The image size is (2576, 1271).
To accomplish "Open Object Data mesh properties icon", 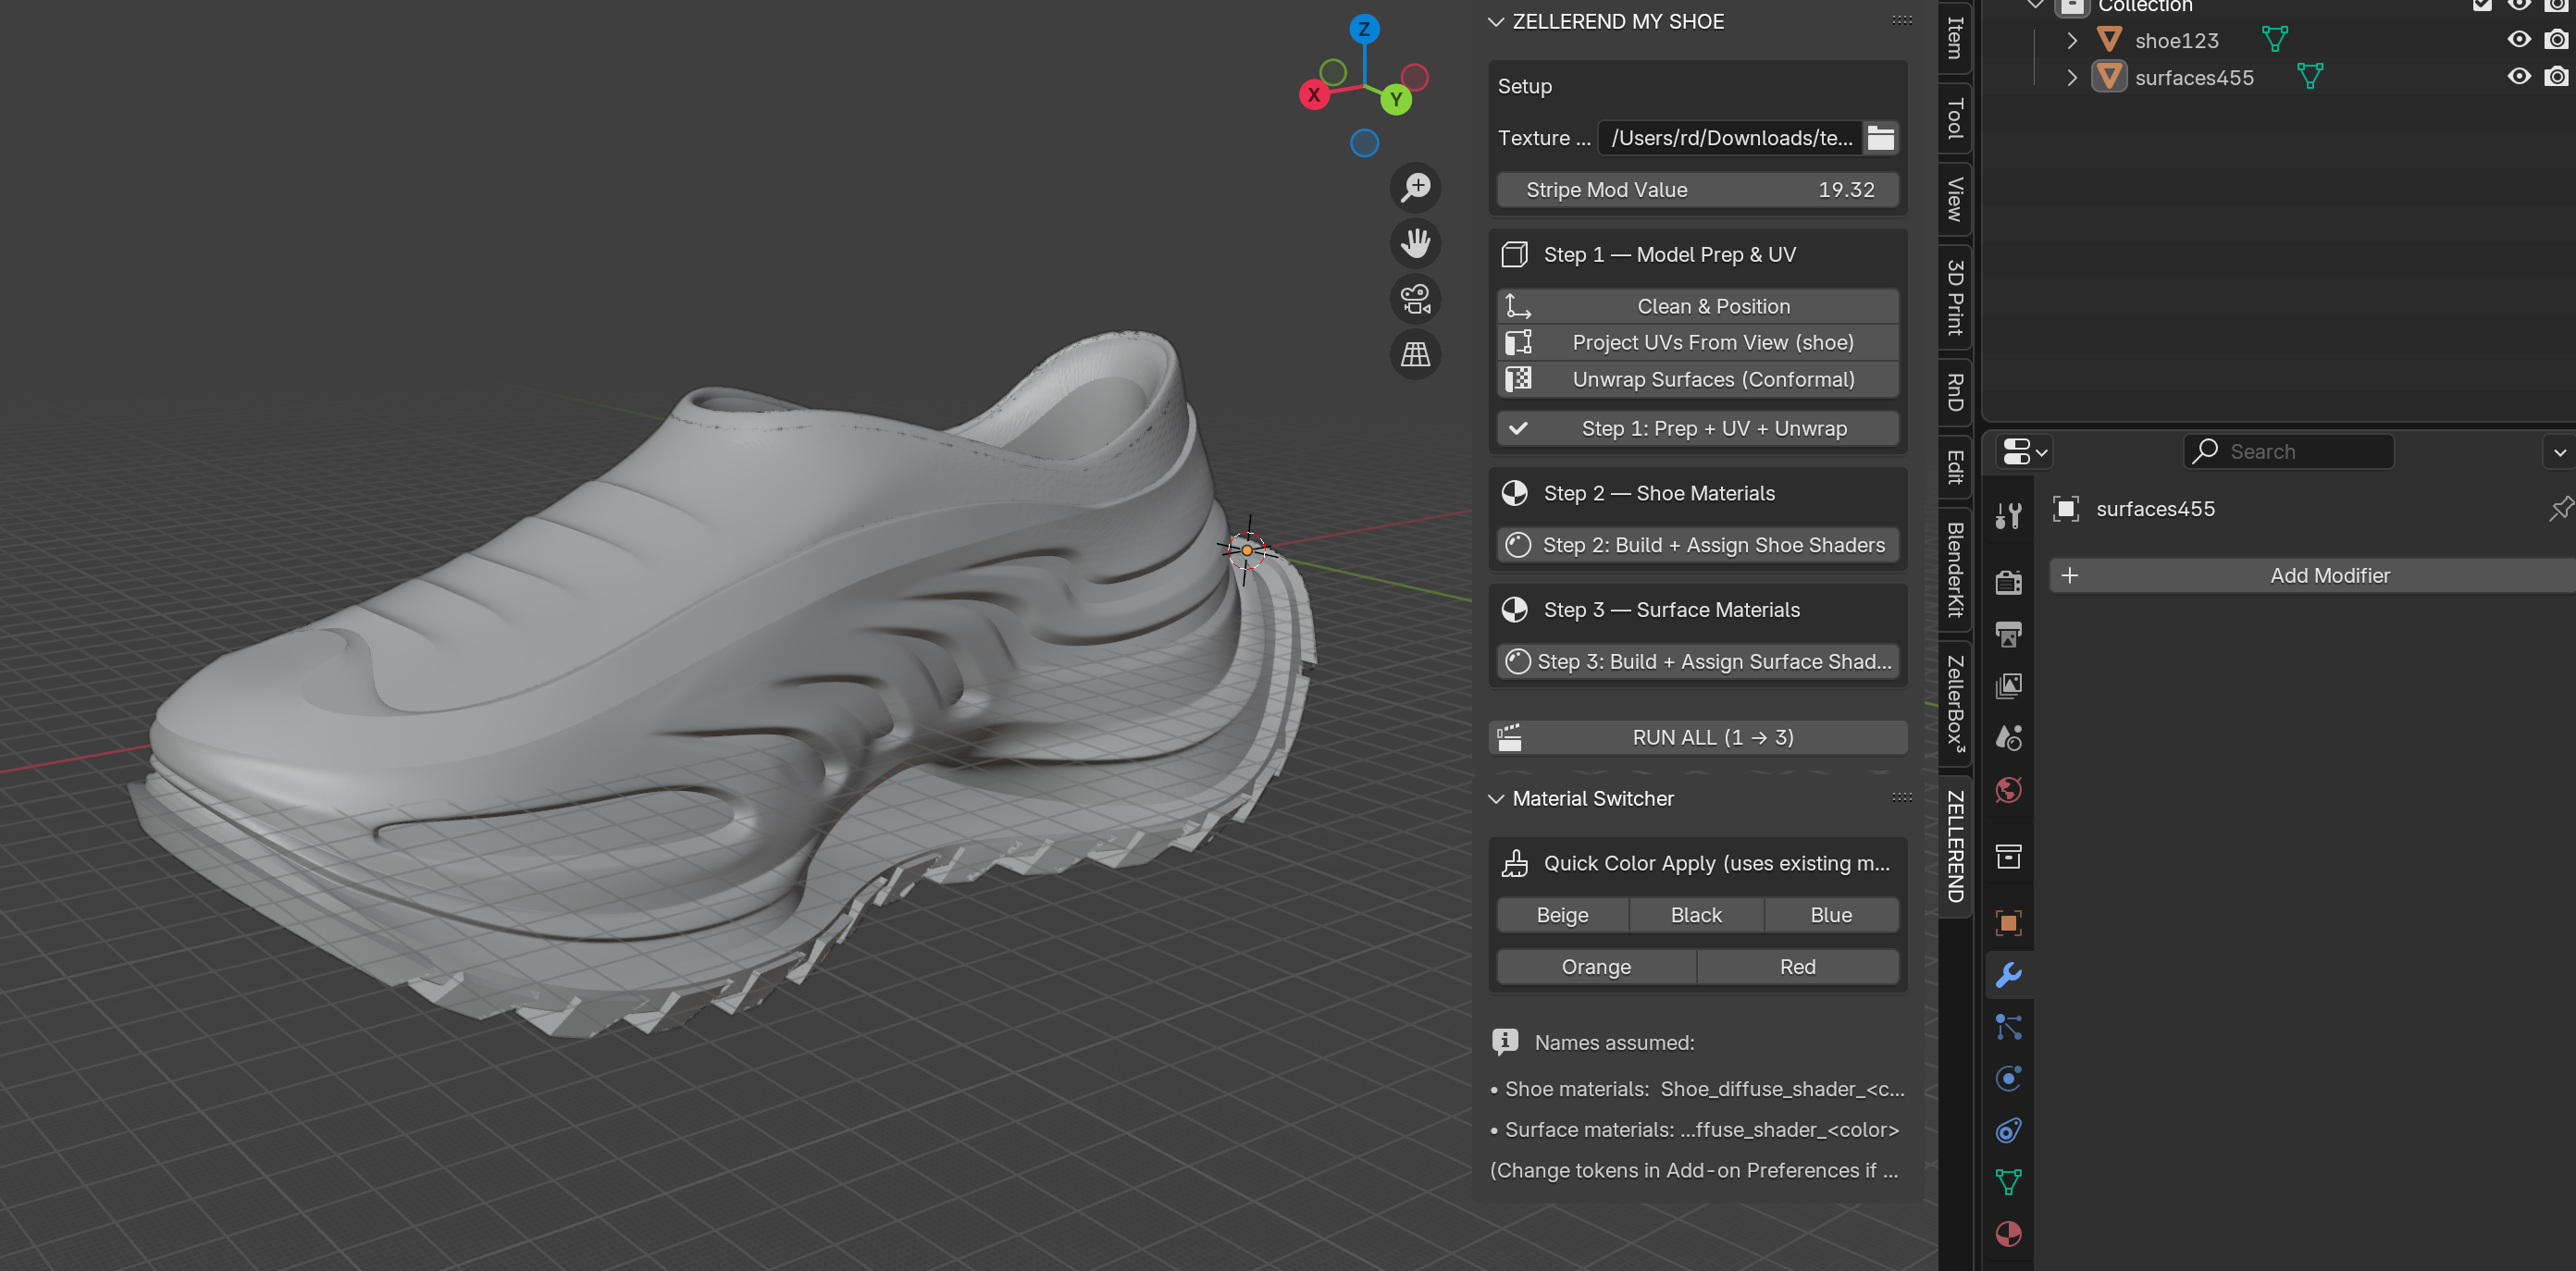I will pos(2008,1182).
